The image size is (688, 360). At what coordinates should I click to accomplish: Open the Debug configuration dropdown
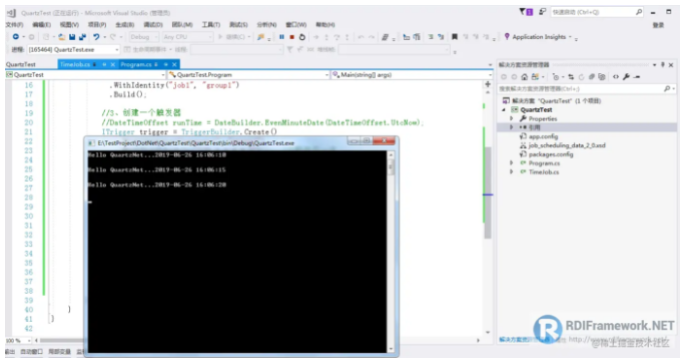coord(143,37)
